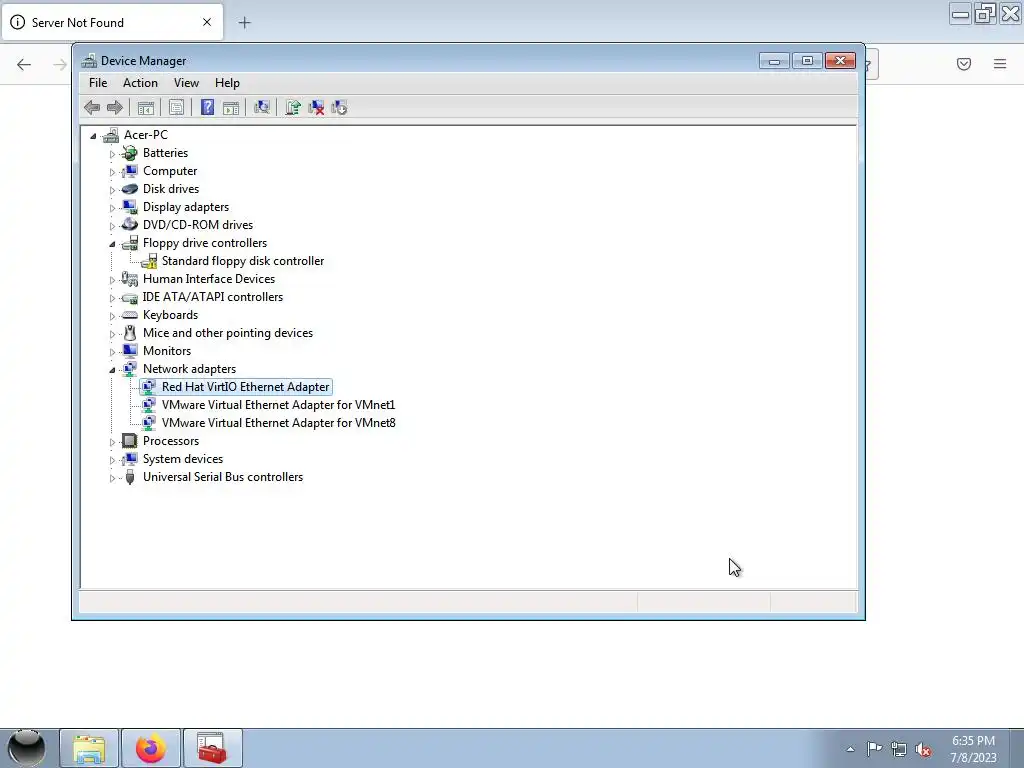The height and width of the screenshot is (768, 1024).
Task: Expand the Monitors node
Action: [112, 352]
